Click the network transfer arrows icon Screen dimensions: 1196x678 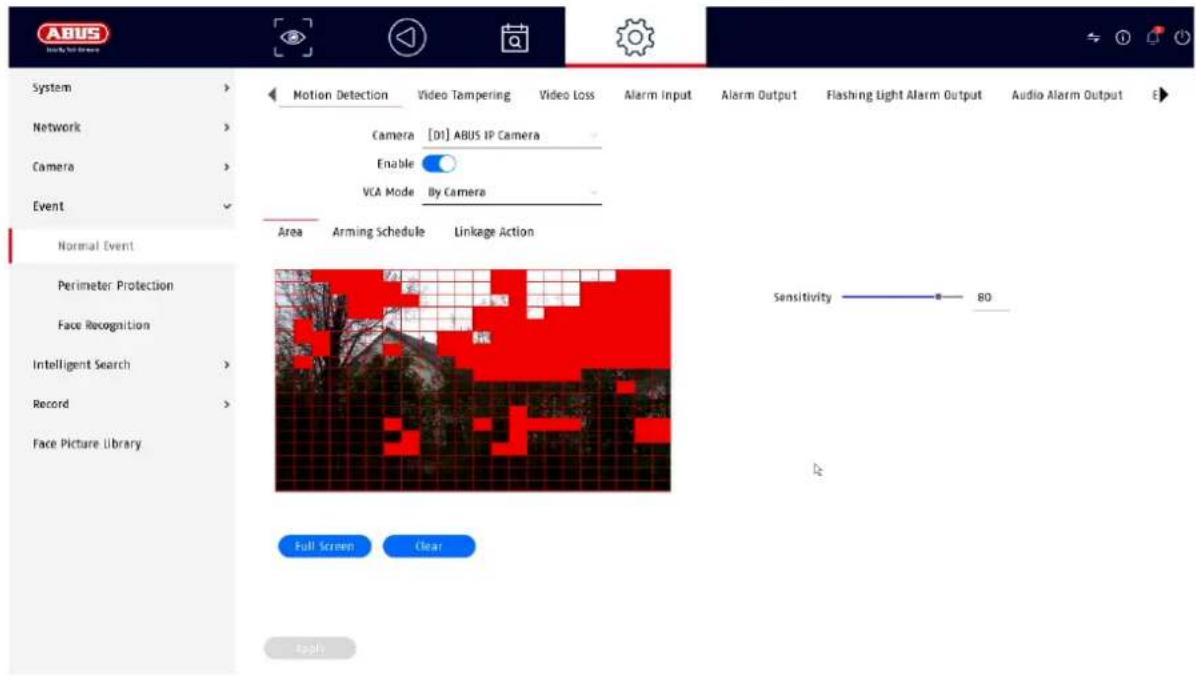(x=1093, y=37)
